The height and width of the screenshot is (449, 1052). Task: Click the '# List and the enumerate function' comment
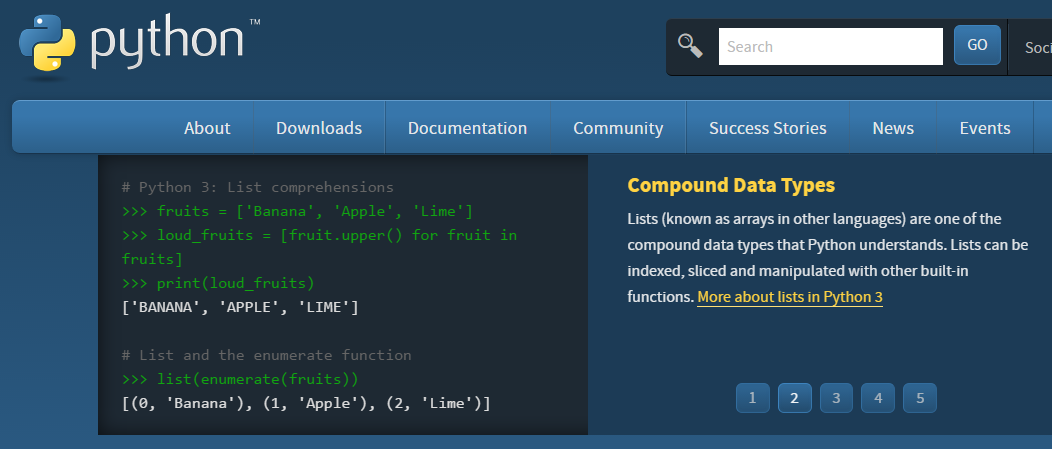click(x=266, y=355)
